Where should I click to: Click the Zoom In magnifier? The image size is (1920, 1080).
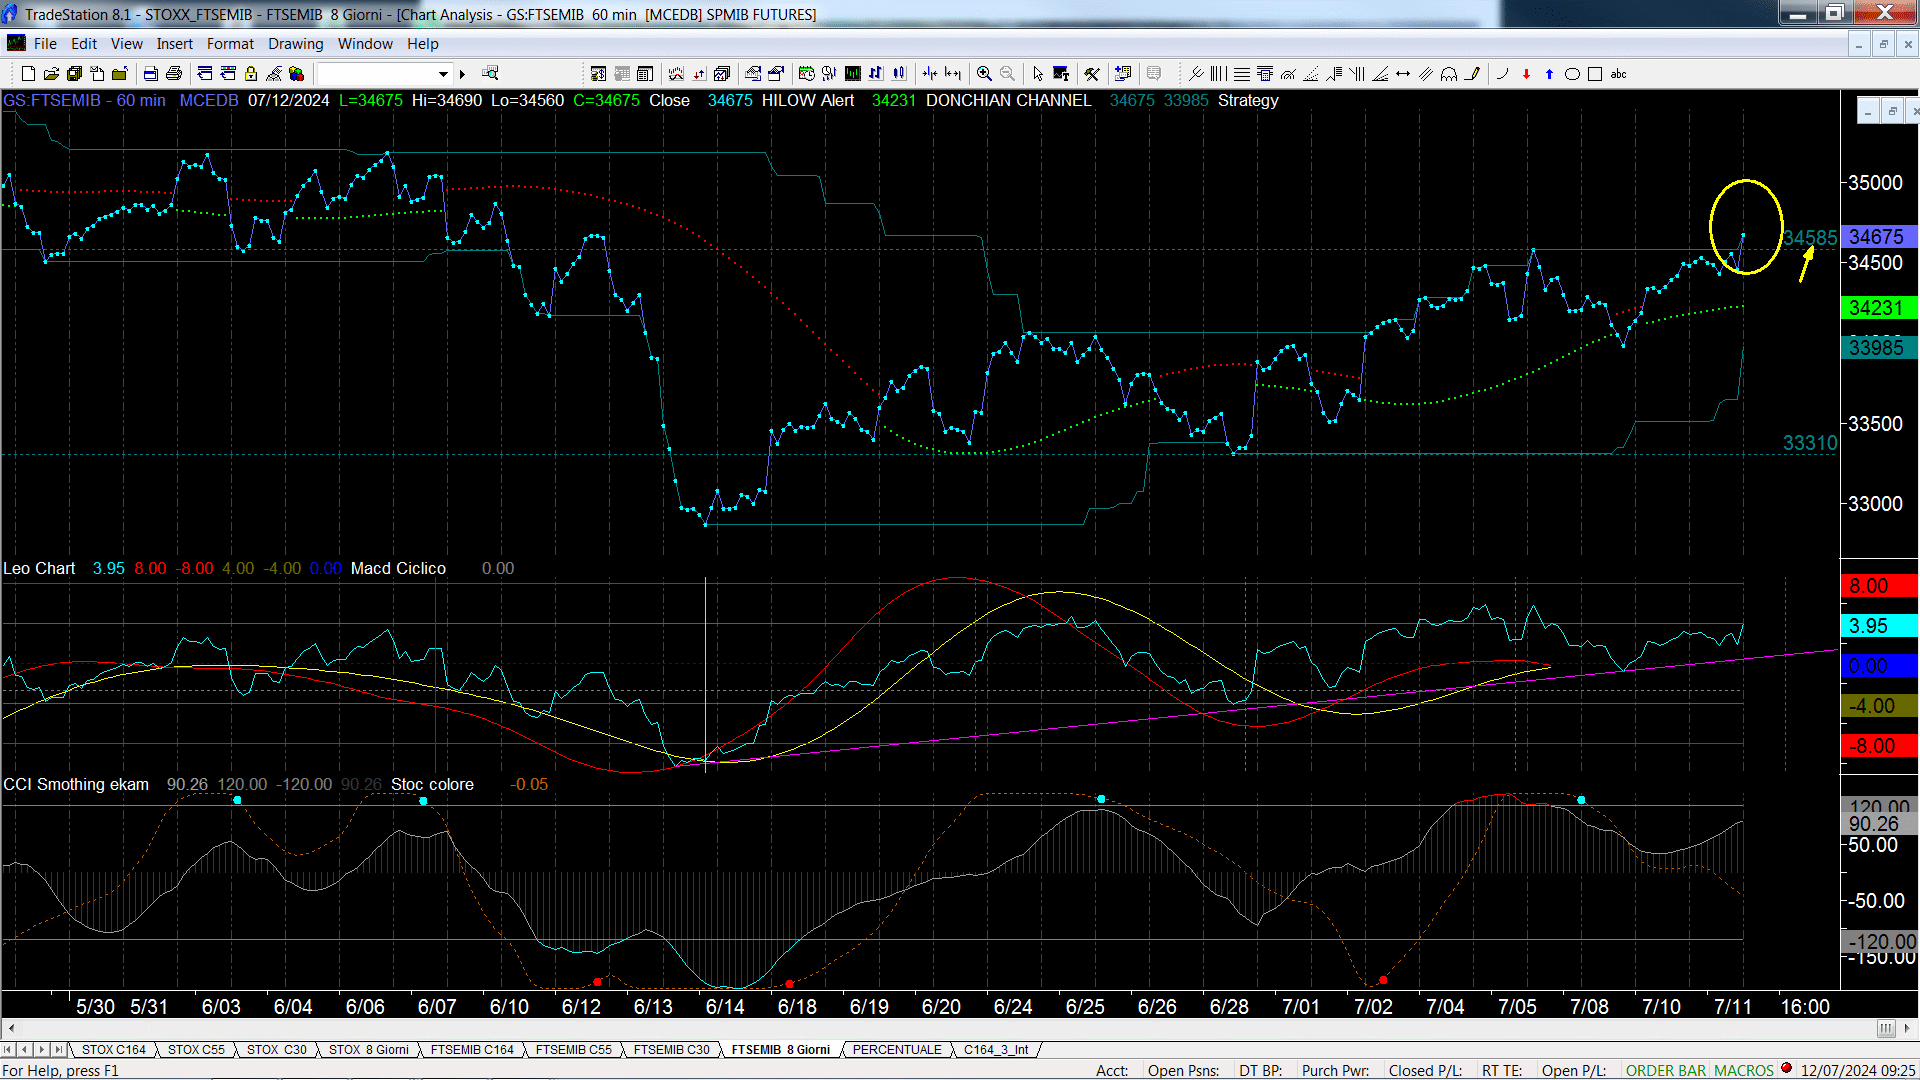click(x=984, y=73)
